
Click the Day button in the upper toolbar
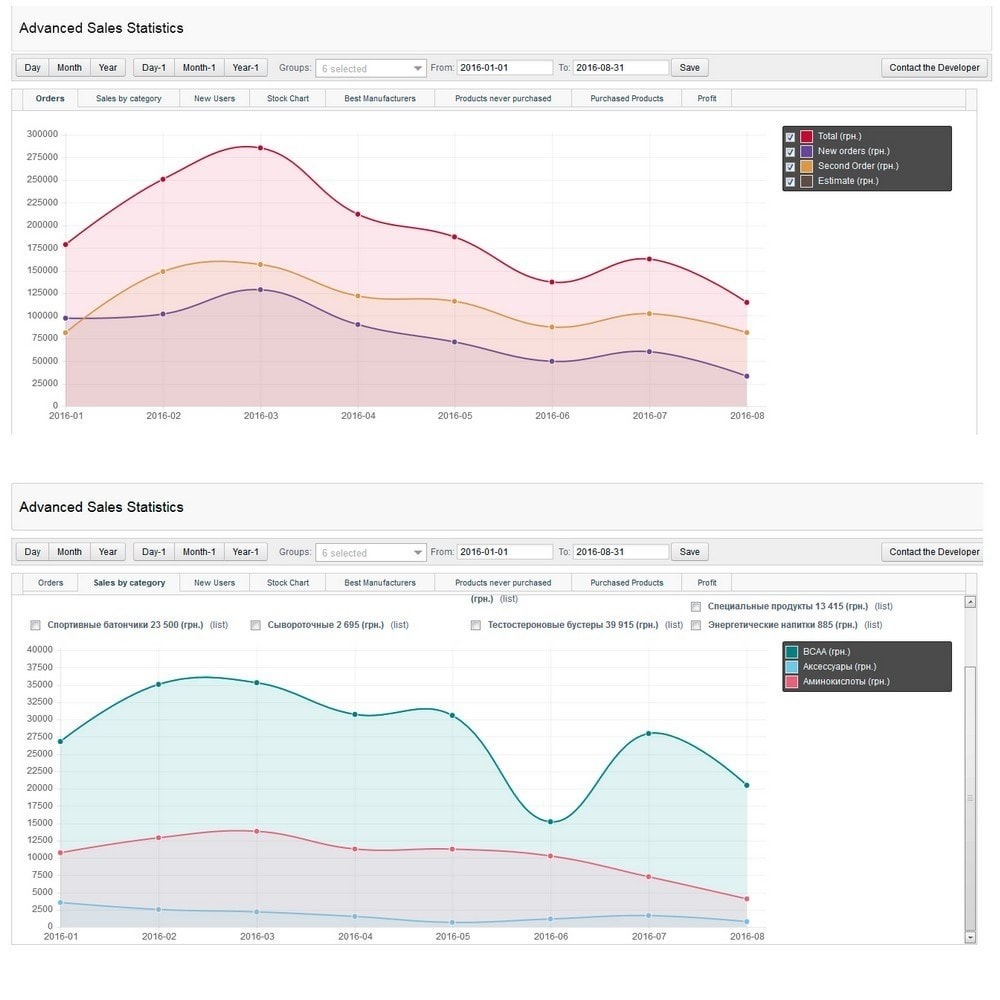pos(33,68)
